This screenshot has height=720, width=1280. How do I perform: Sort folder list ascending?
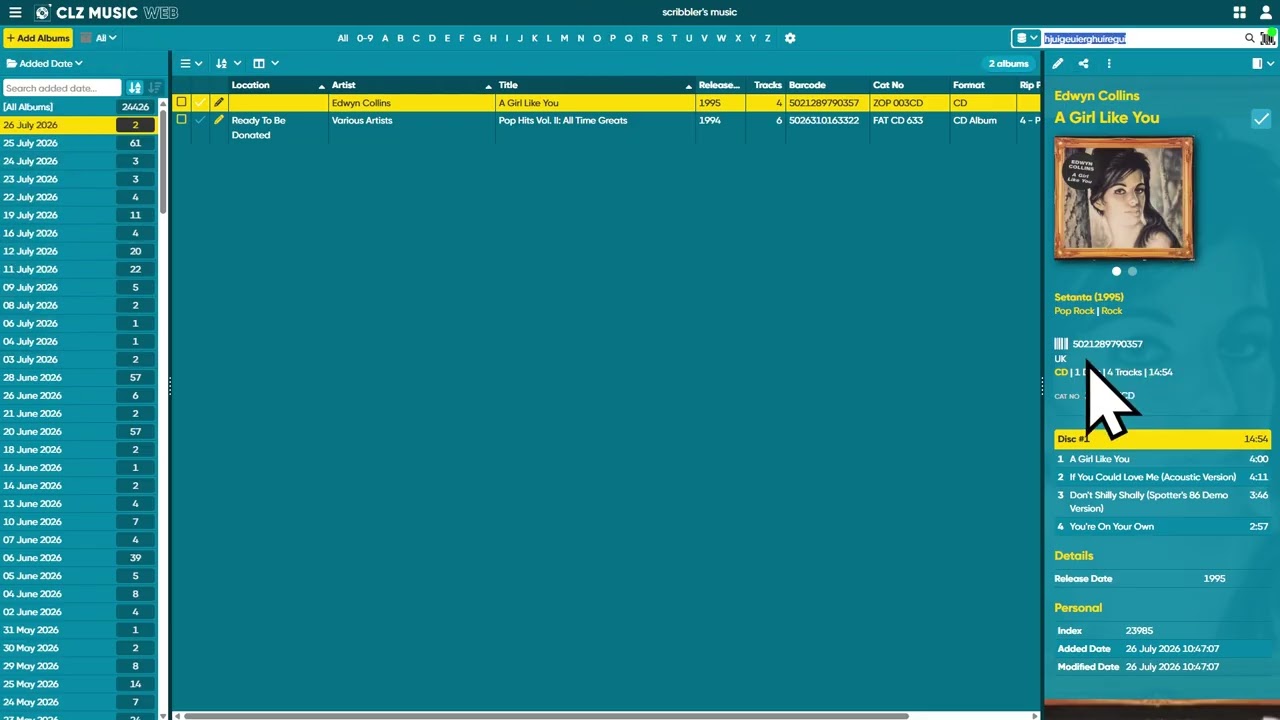135,88
